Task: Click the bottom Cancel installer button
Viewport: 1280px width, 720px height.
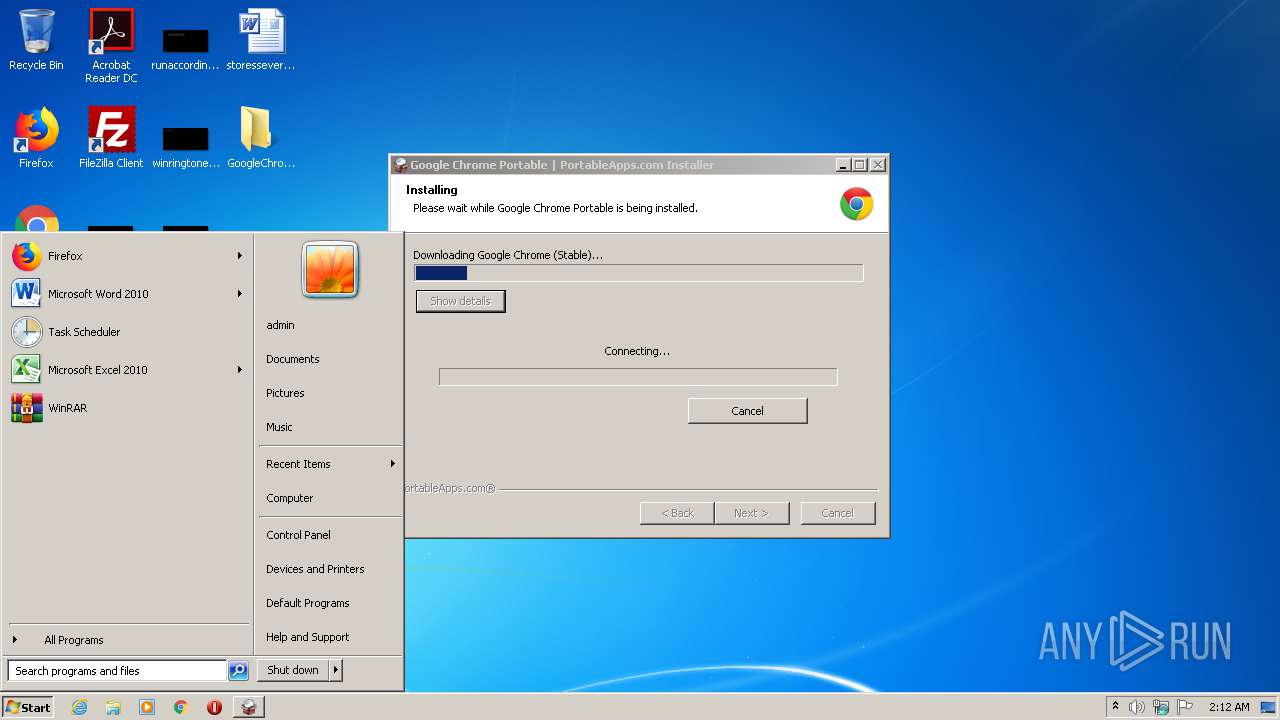Action: [x=838, y=513]
